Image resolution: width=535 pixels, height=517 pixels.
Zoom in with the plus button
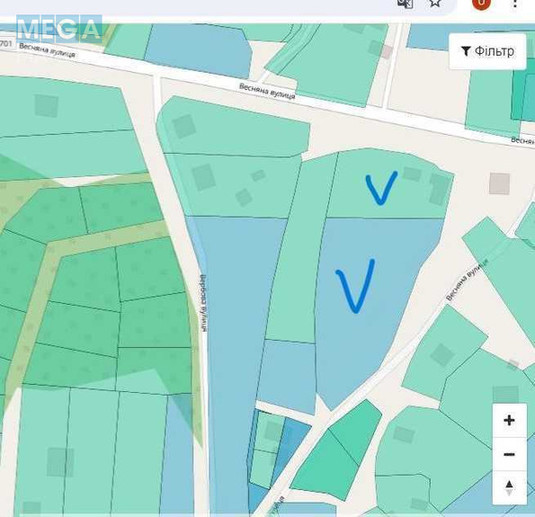pyautogui.click(x=509, y=420)
